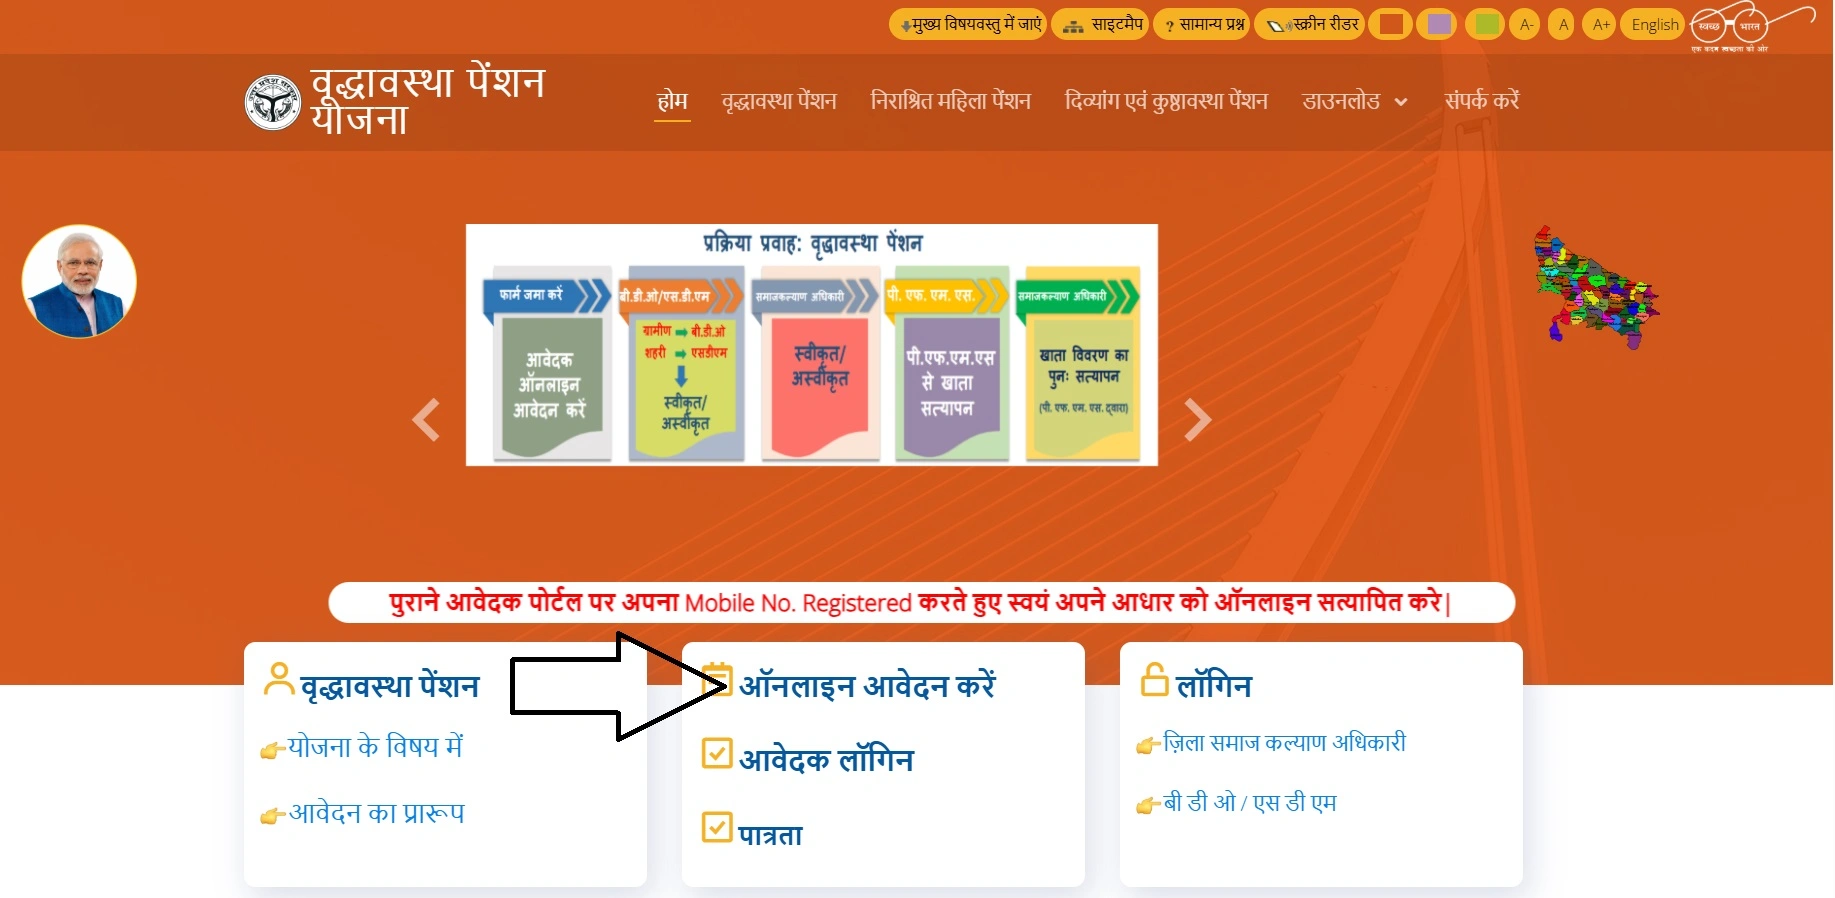This screenshot has height=898, width=1835.
Task: Go to previous carousel slide arrow
Action: click(426, 419)
